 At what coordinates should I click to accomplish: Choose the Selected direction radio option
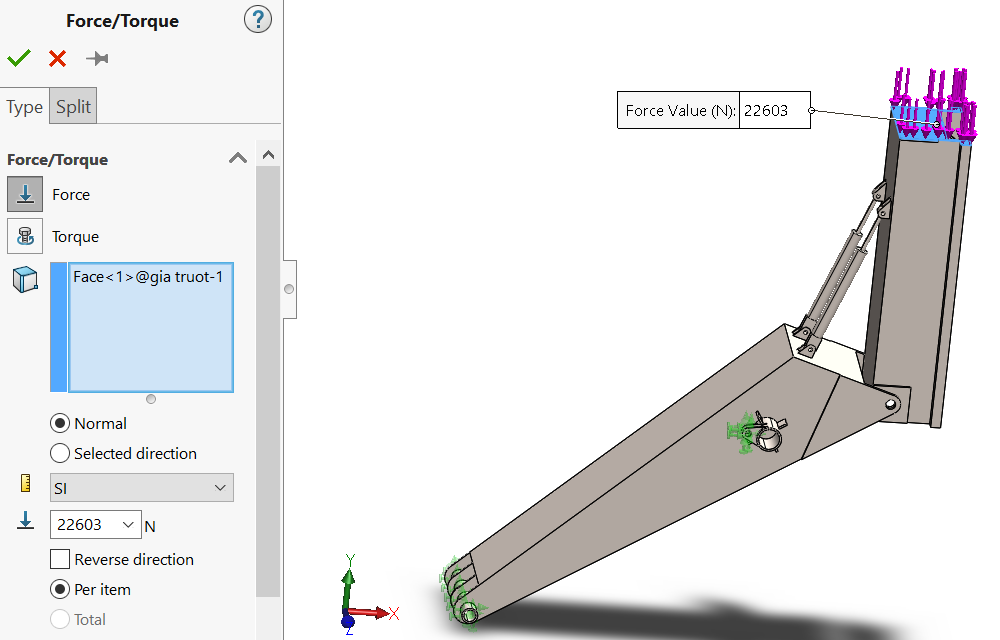pos(60,453)
